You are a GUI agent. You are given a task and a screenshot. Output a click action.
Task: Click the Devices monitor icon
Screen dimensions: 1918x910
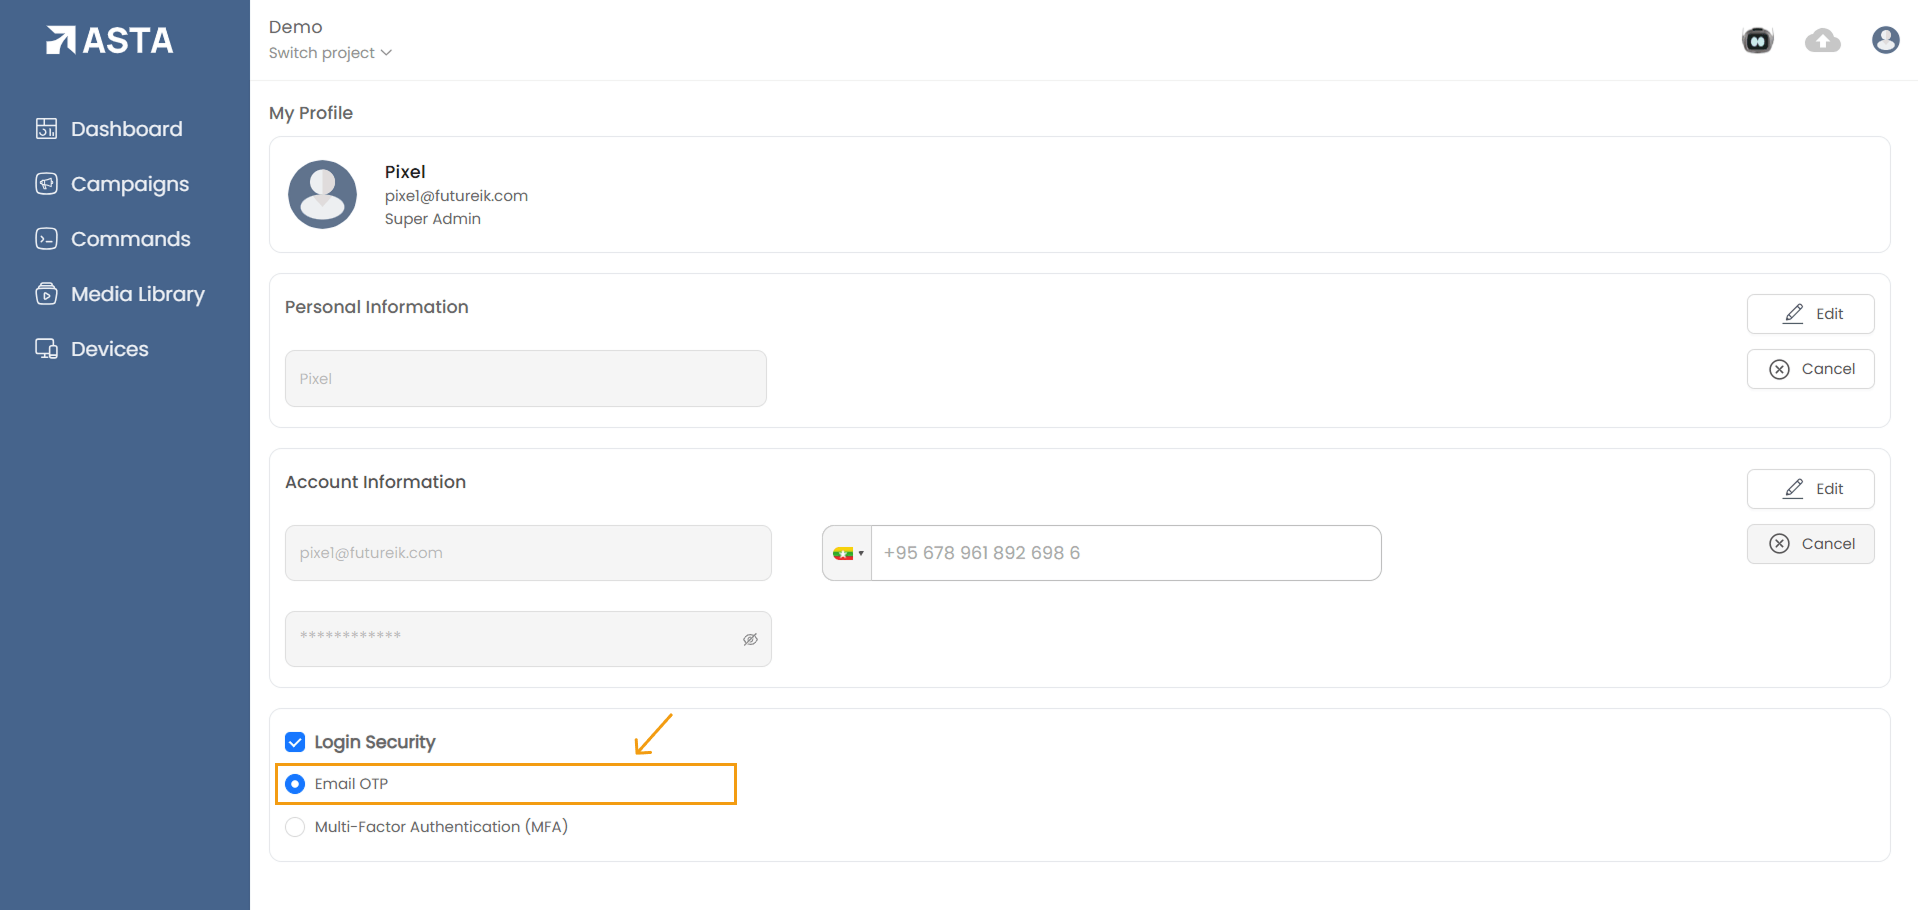[46, 349]
